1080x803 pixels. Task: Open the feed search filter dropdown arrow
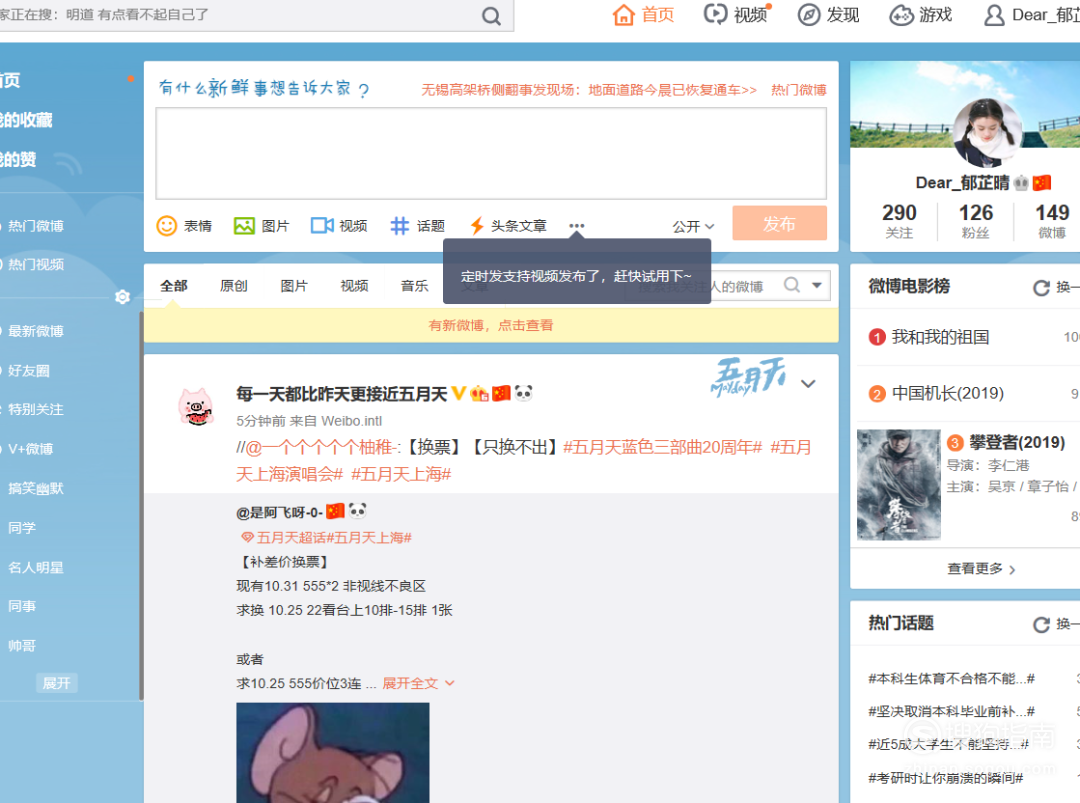pos(817,285)
